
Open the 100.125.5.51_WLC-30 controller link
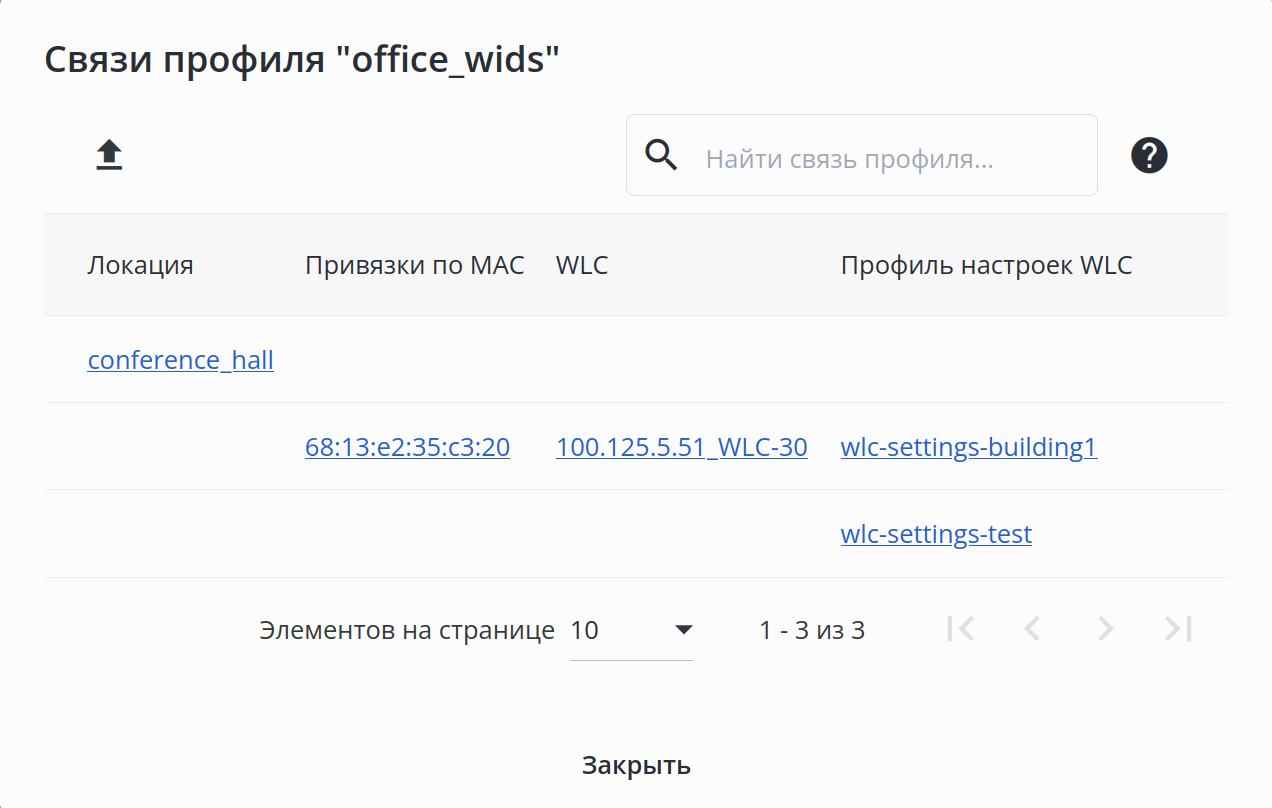(x=681, y=447)
